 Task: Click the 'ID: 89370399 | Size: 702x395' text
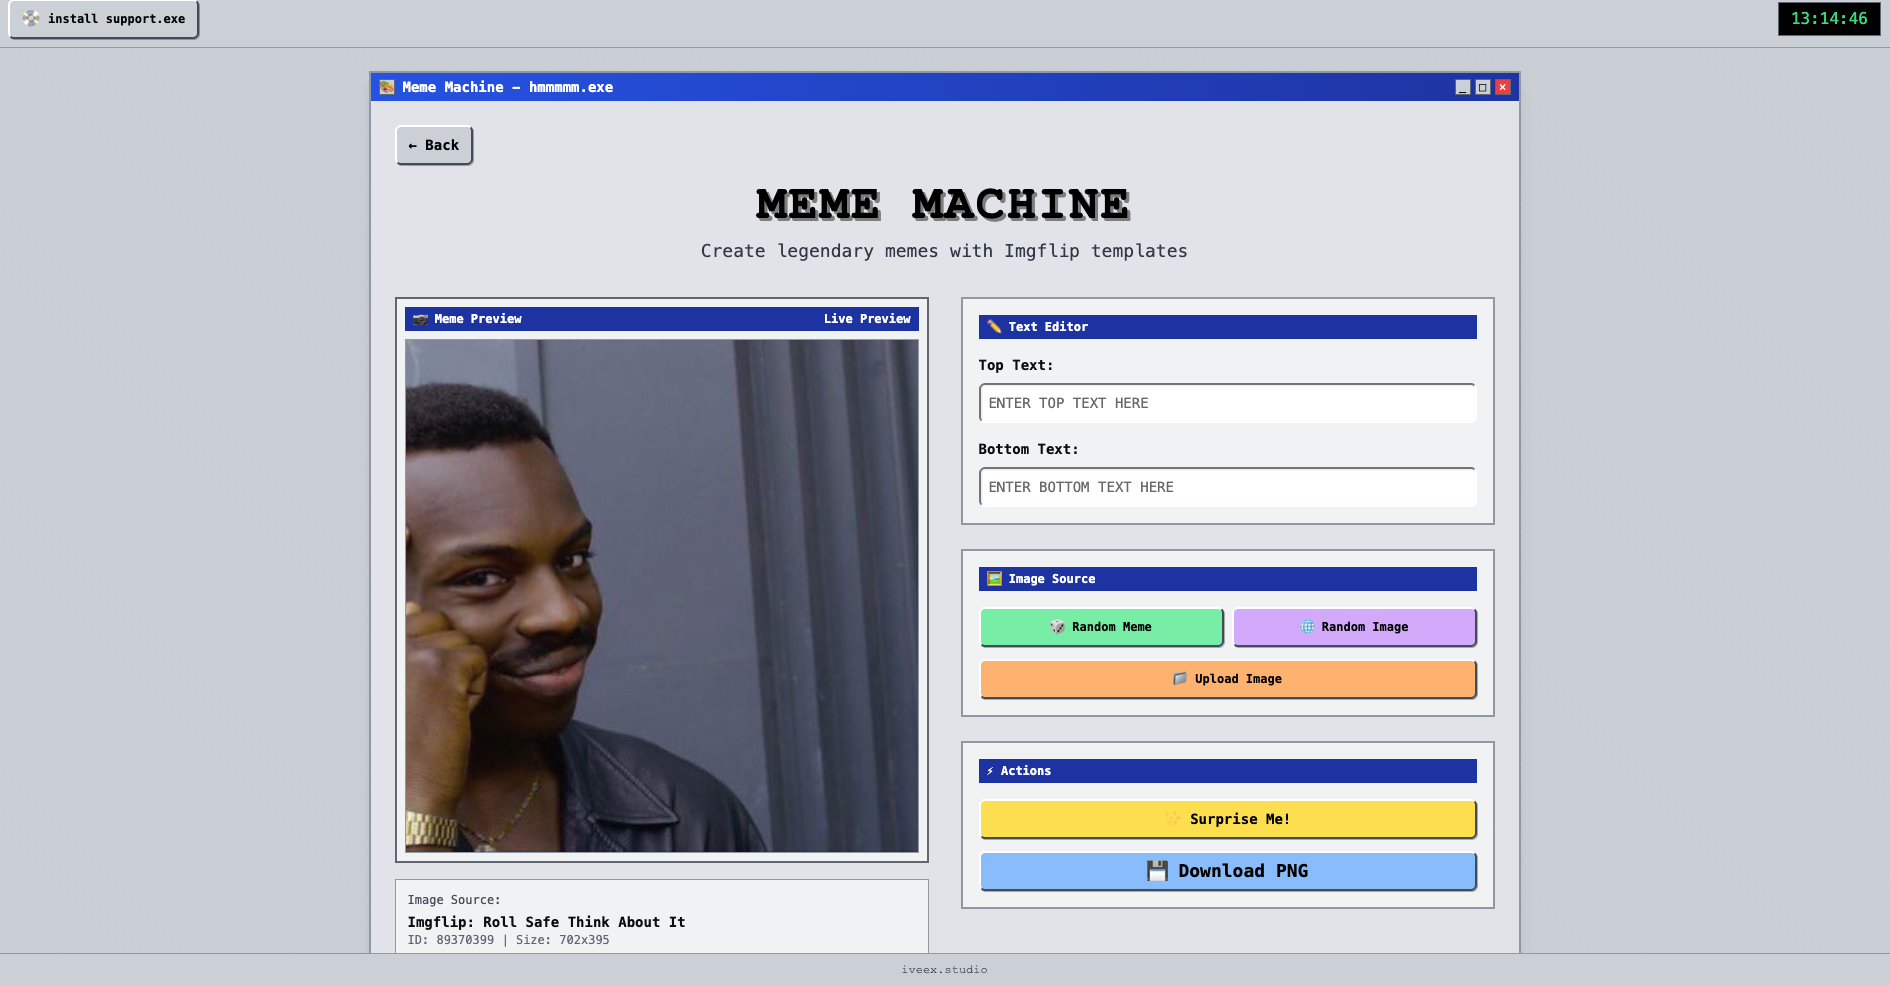[x=508, y=940]
